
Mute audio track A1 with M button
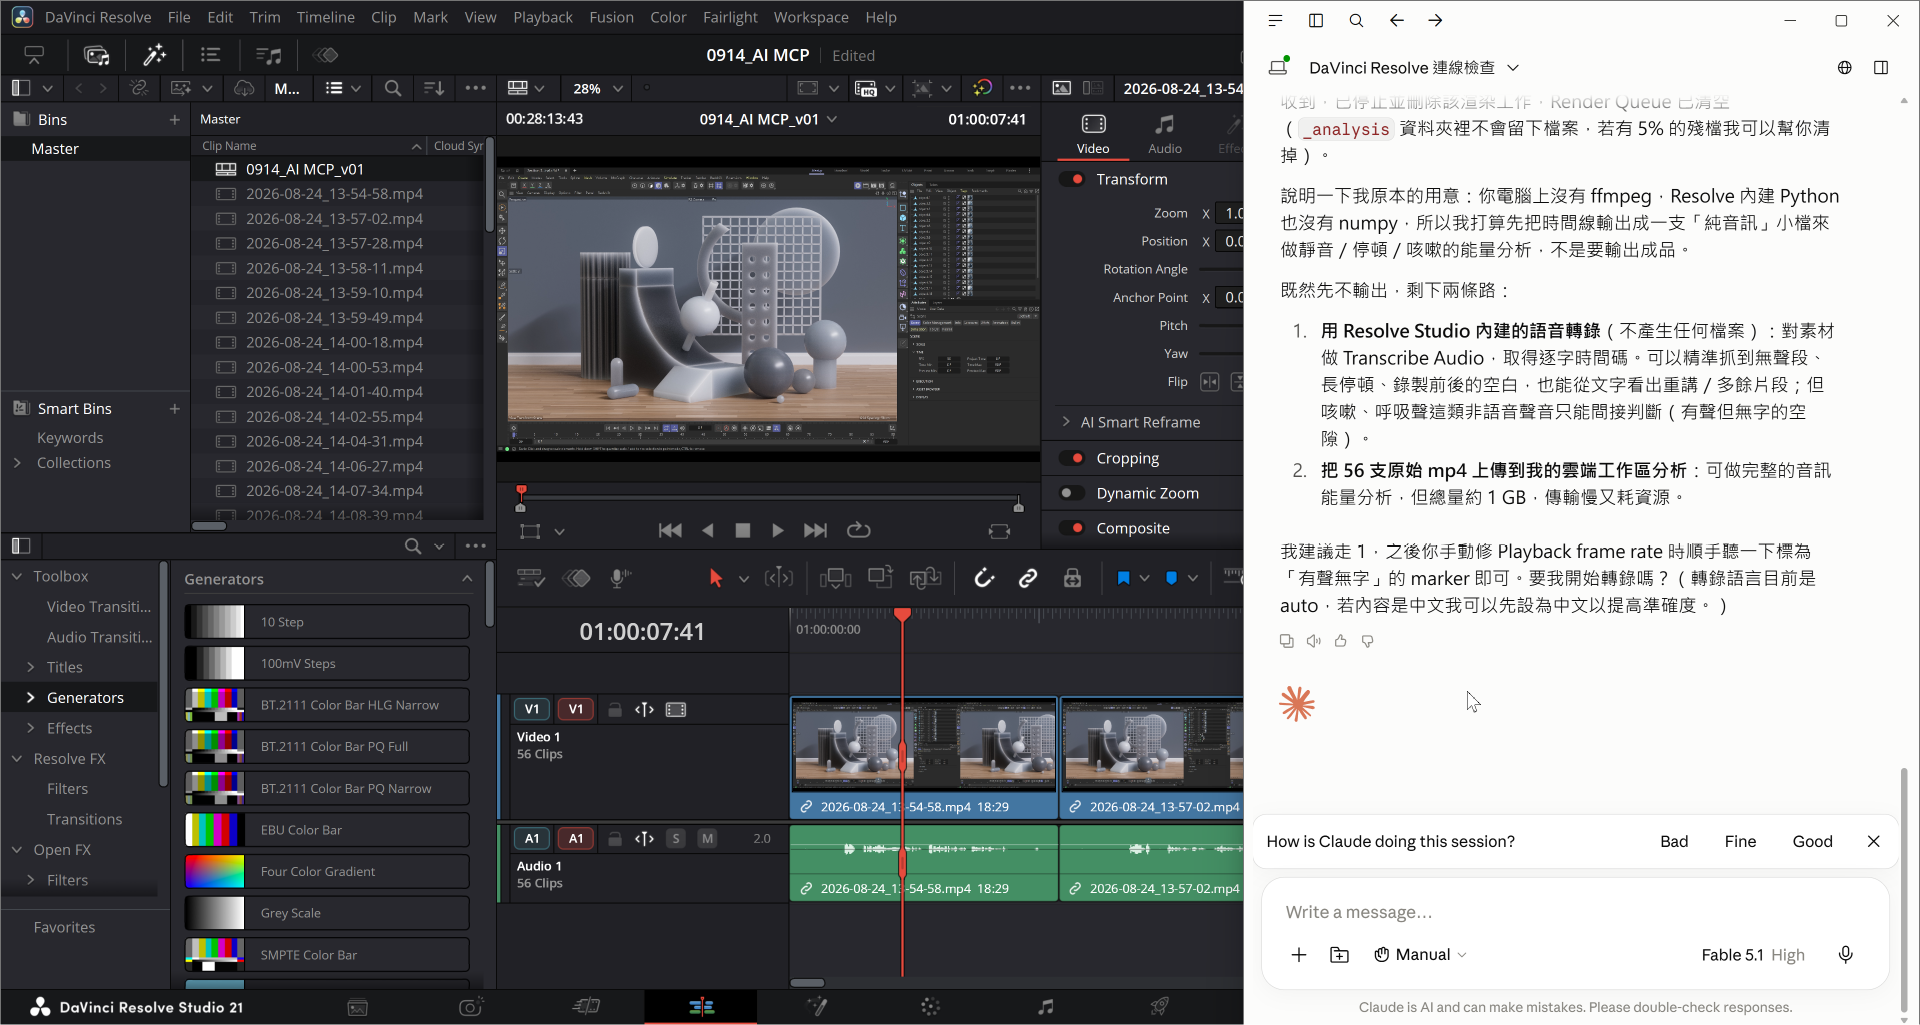(707, 838)
